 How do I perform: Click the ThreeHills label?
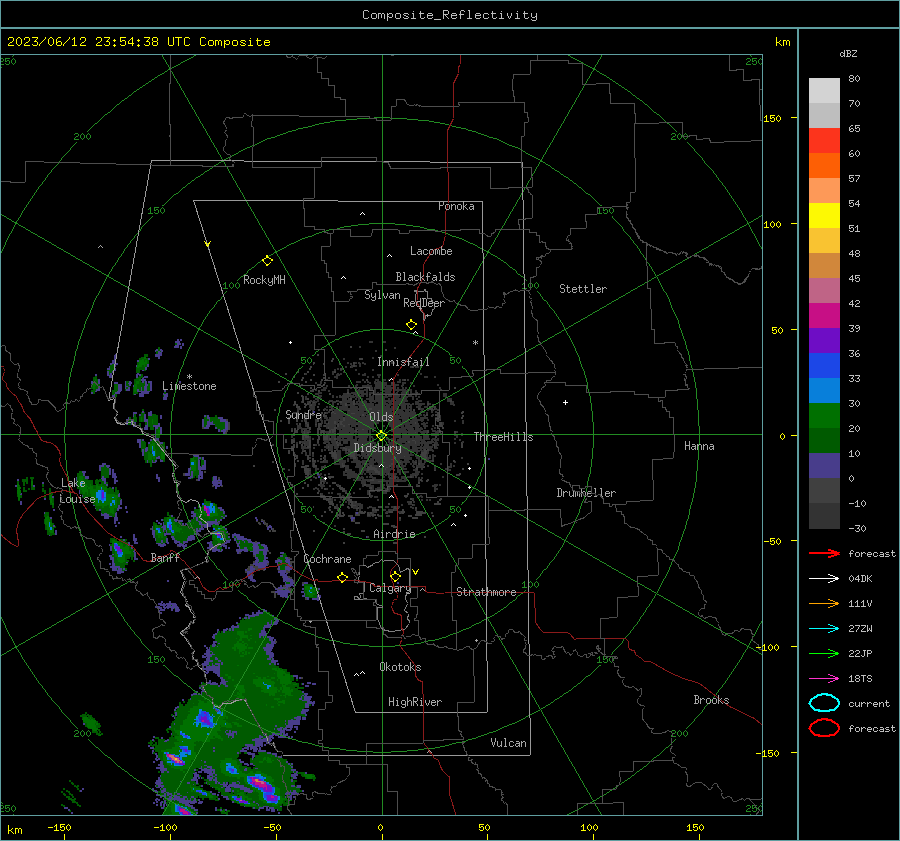click(x=503, y=437)
